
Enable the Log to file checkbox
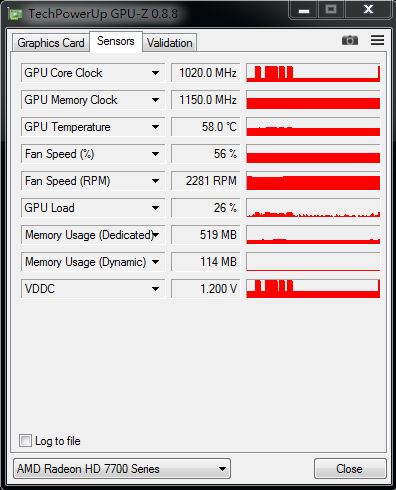pos(25,440)
